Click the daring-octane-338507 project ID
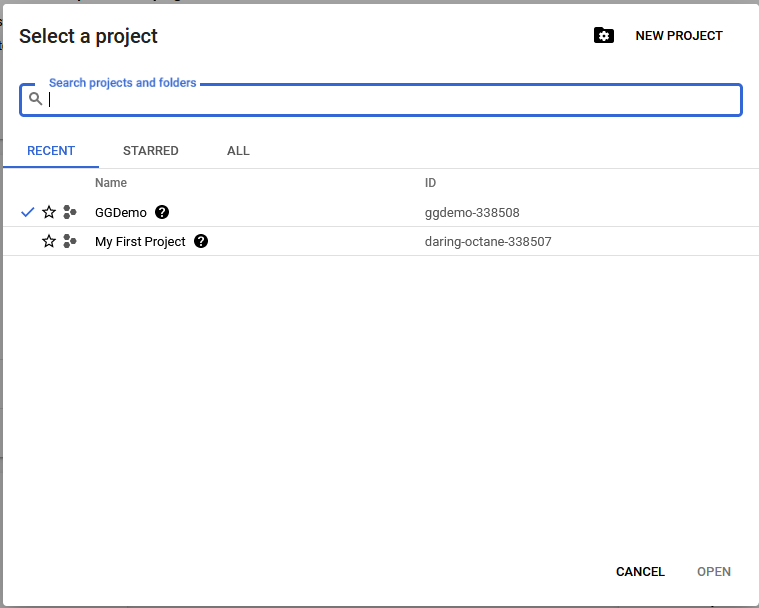 pos(488,242)
